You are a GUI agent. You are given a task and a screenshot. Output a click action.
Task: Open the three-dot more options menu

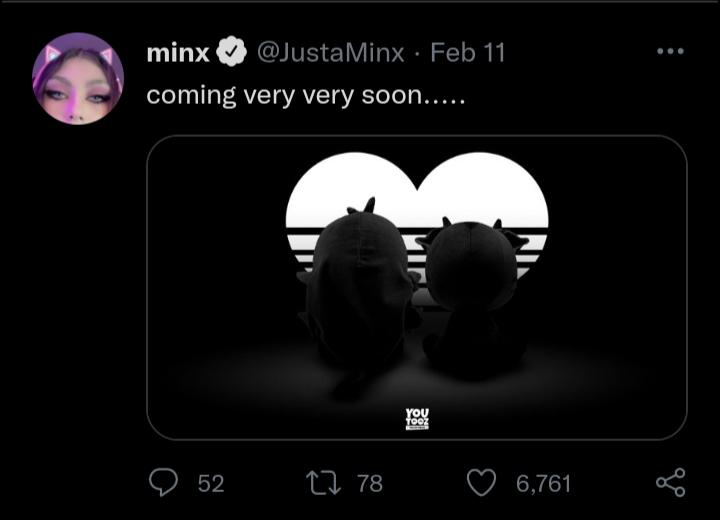pyautogui.click(x=670, y=51)
